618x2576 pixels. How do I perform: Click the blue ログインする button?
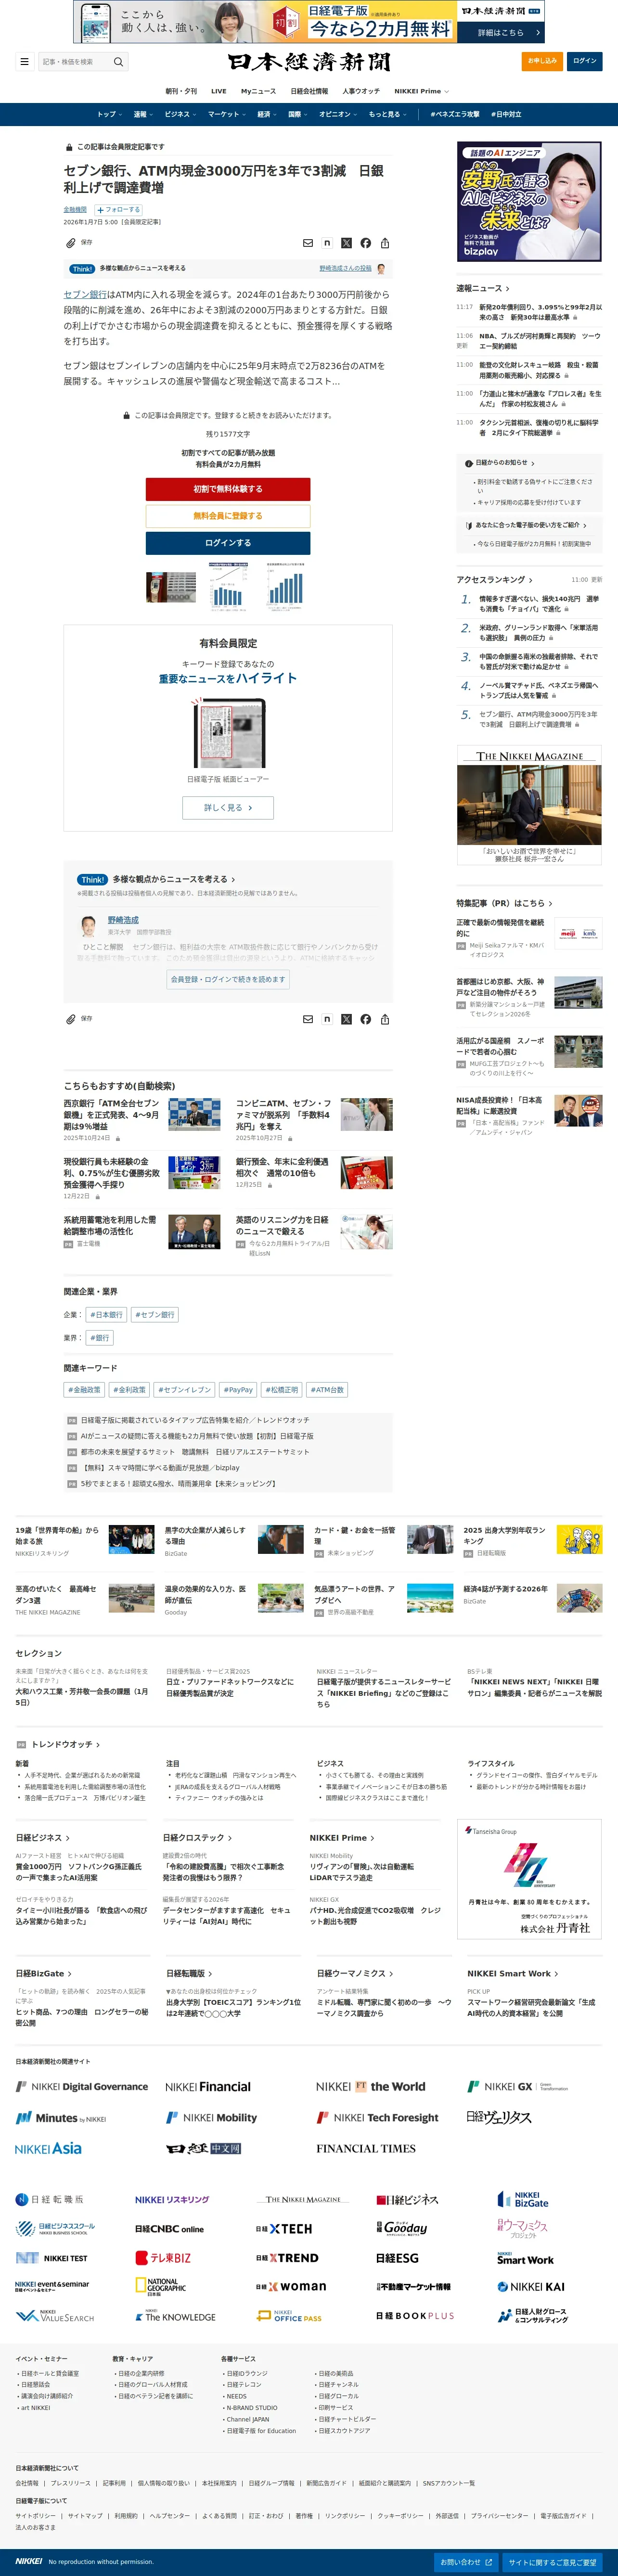(228, 543)
